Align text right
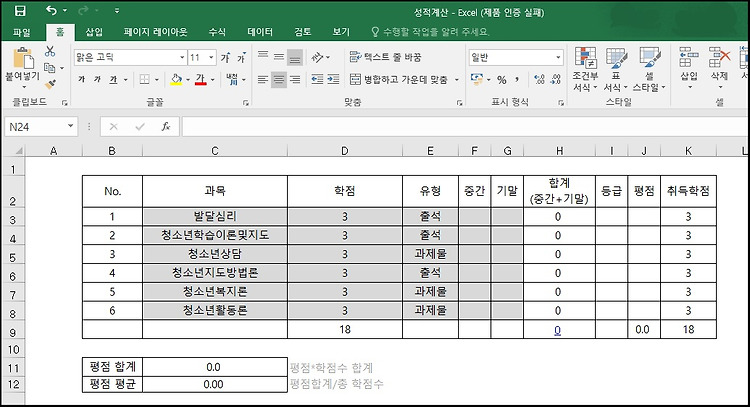750x407 pixels. [295, 79]
